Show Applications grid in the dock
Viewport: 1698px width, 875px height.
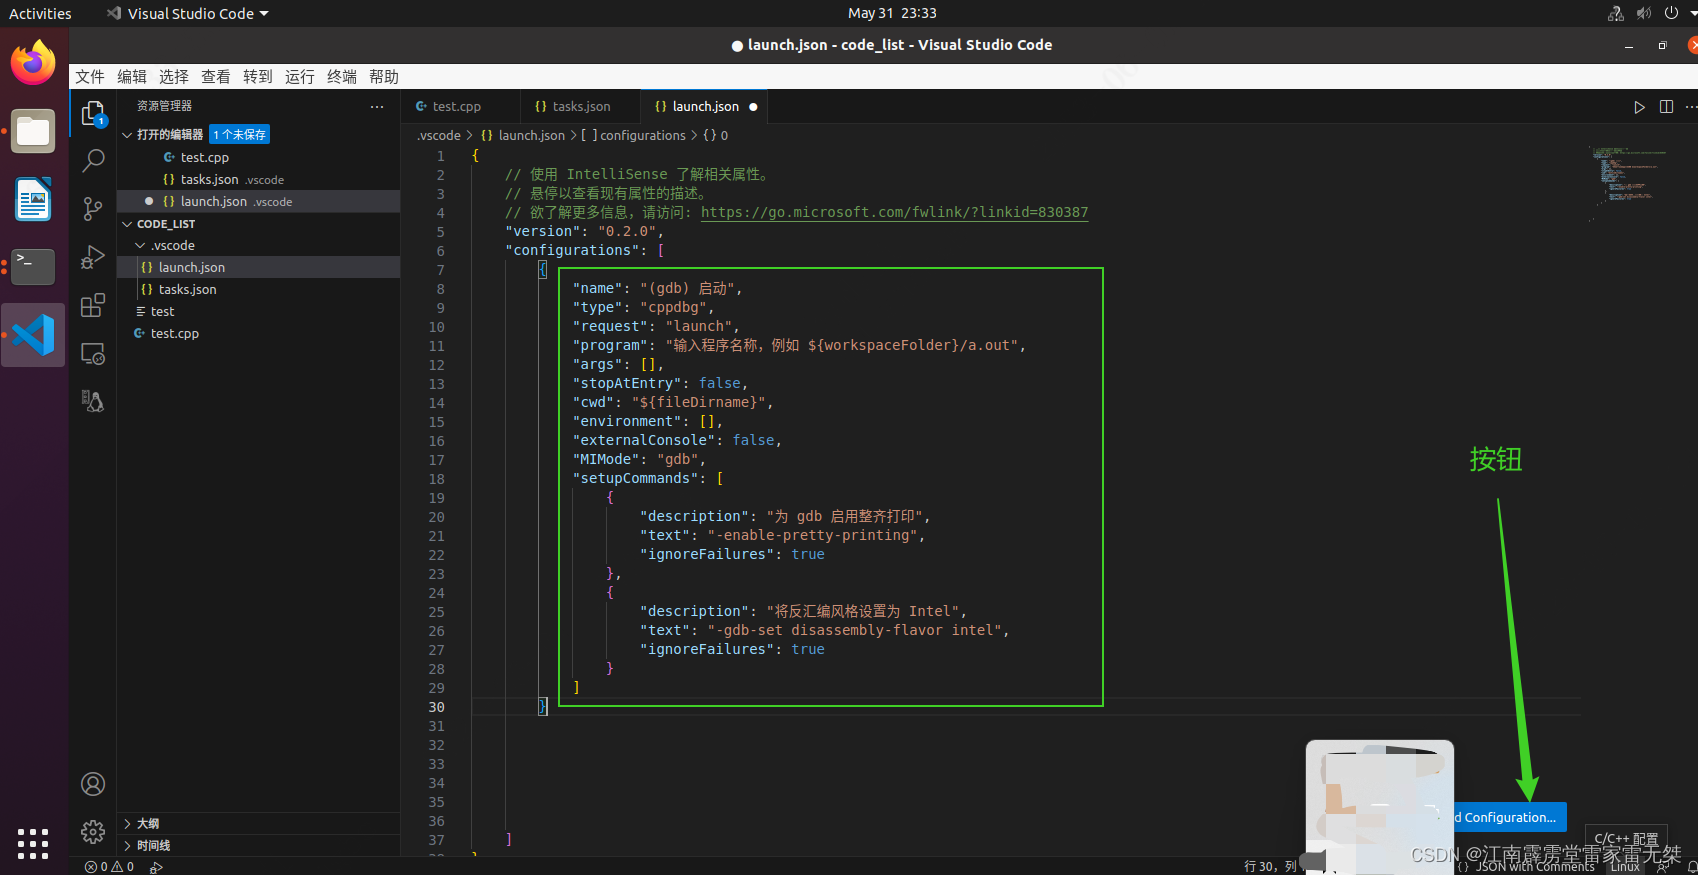[33, 843]
